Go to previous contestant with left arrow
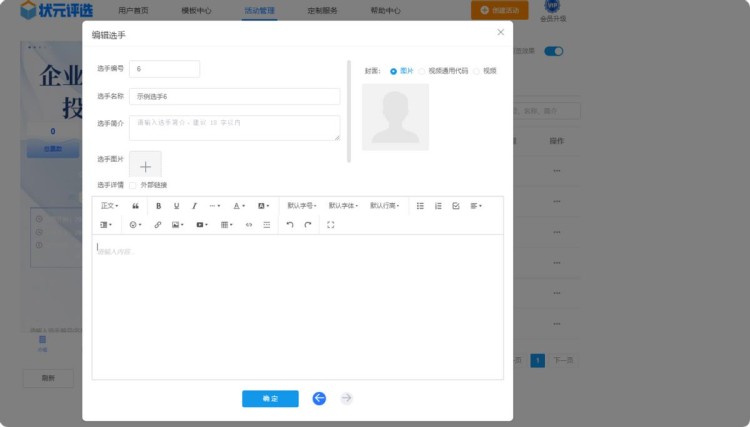Image resolution: width=750 pixels, height=427 pixels. tap(319, 398)
